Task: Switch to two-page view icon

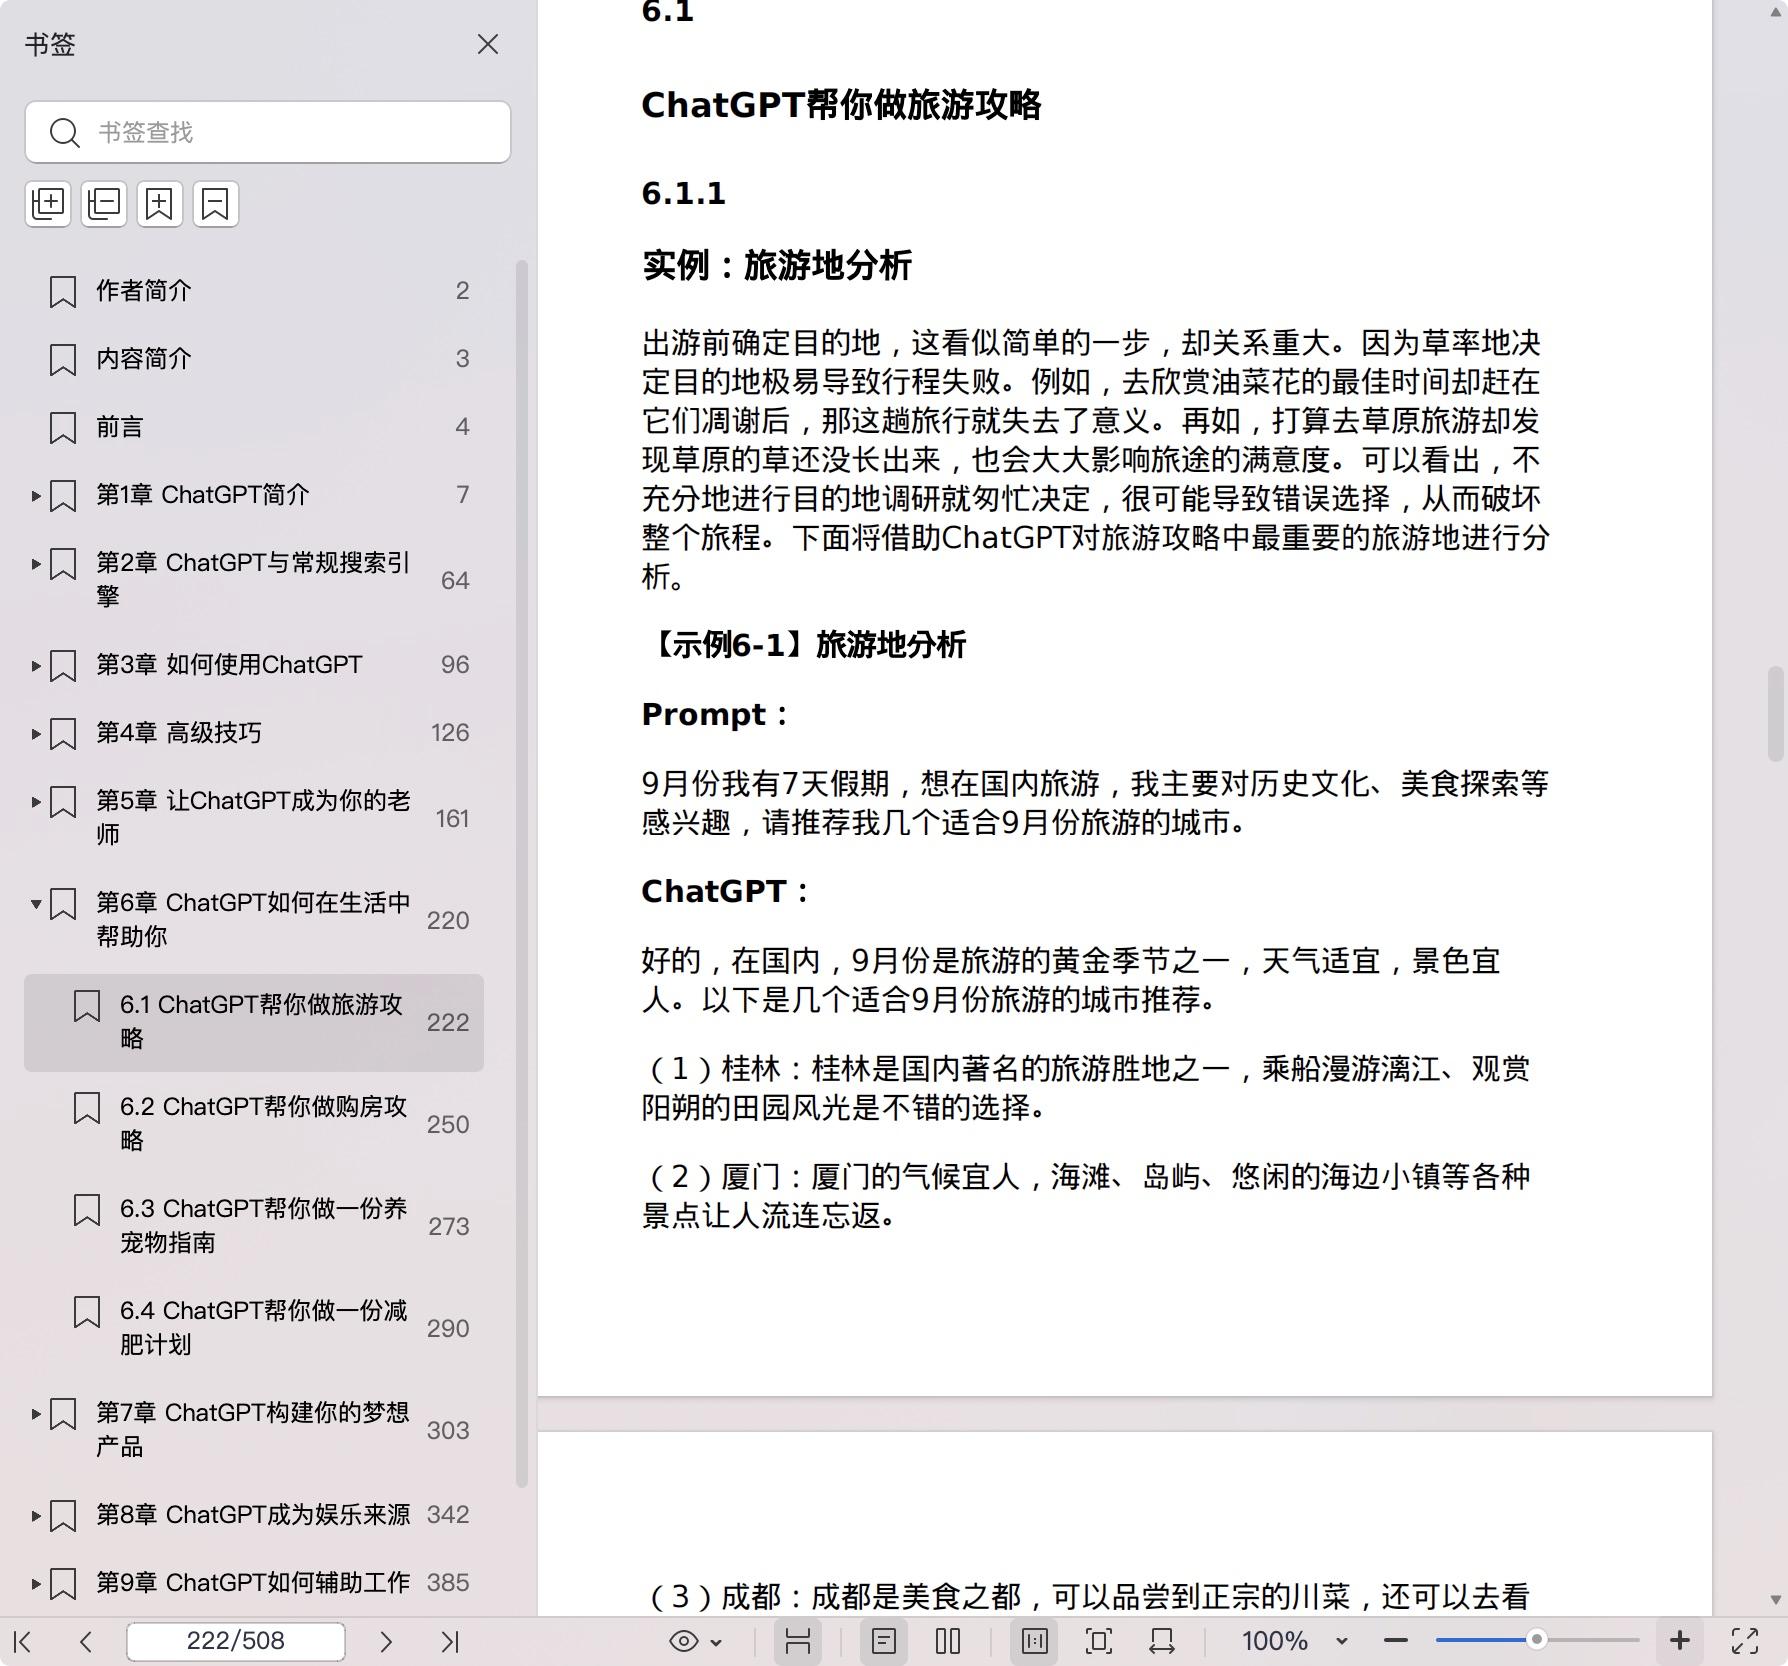Action: [948, 1641]
